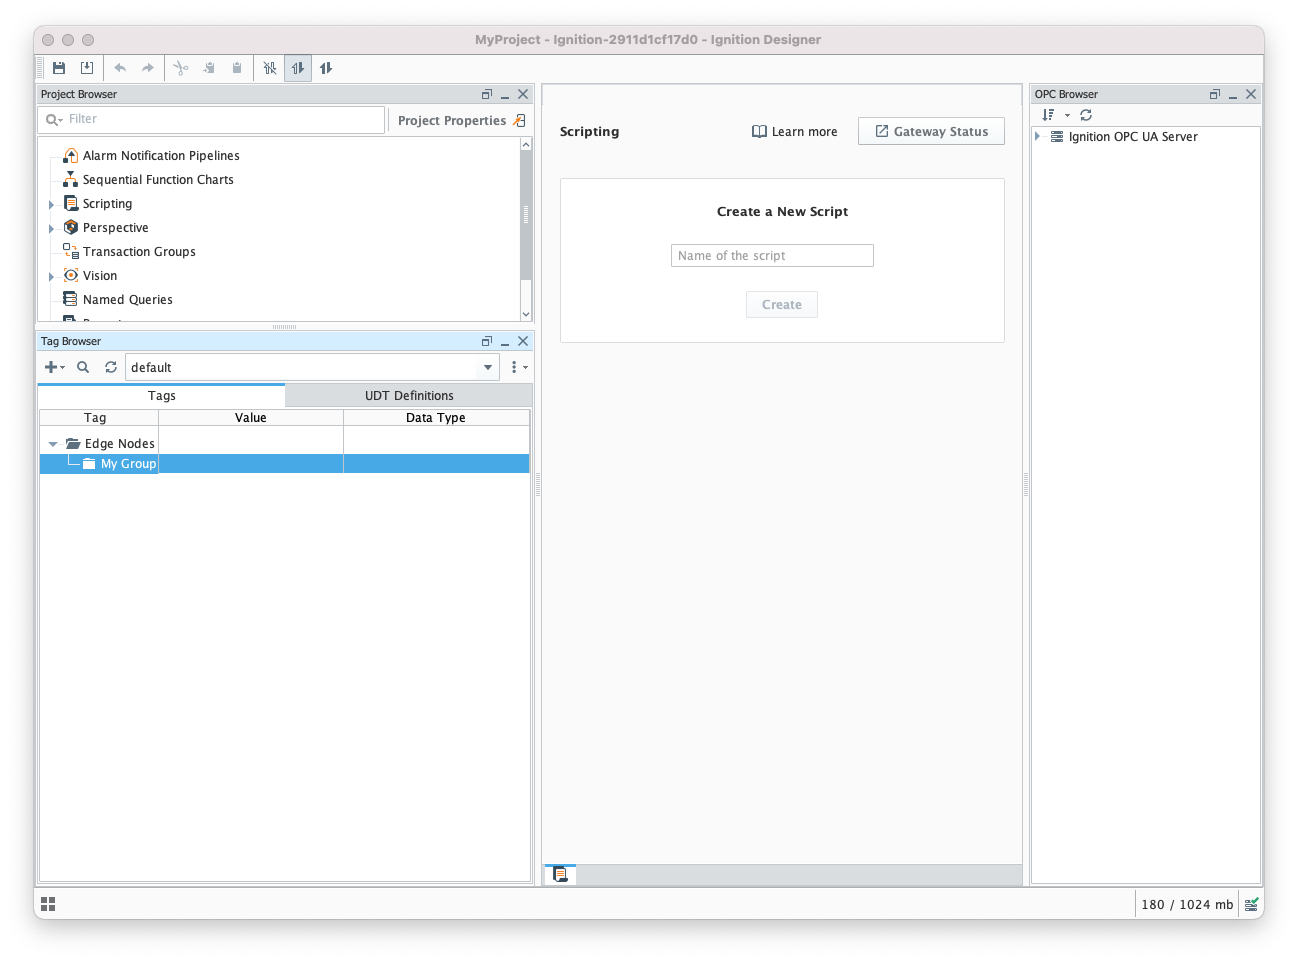
Task: Toggle Comm Off mode in toolbar
Action: click(270, 68)
